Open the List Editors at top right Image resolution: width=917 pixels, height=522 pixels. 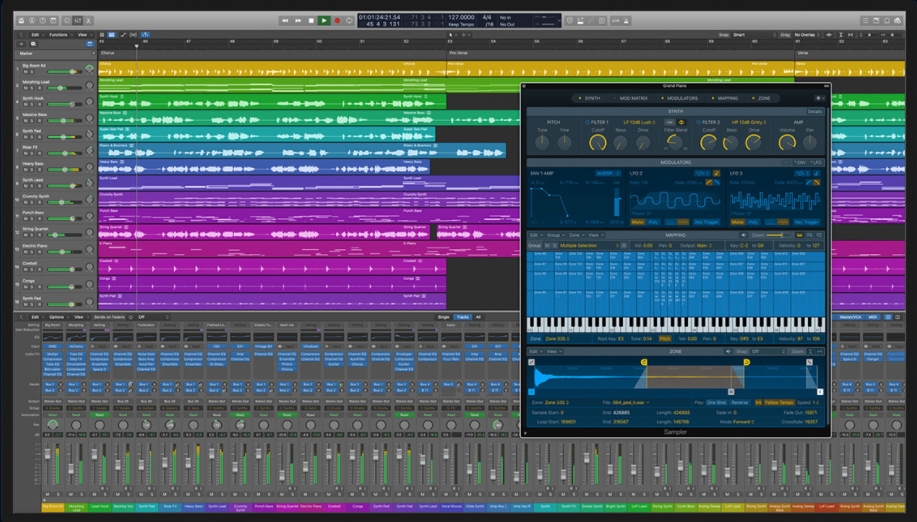(865, 20)
